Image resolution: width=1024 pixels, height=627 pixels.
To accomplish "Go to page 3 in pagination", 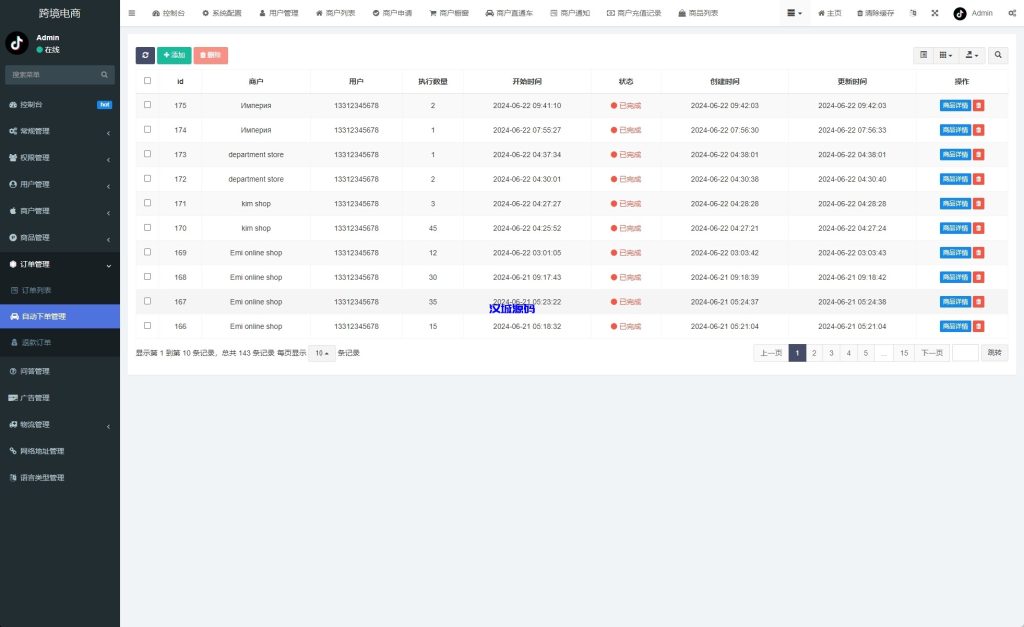I will click(828, 352).
